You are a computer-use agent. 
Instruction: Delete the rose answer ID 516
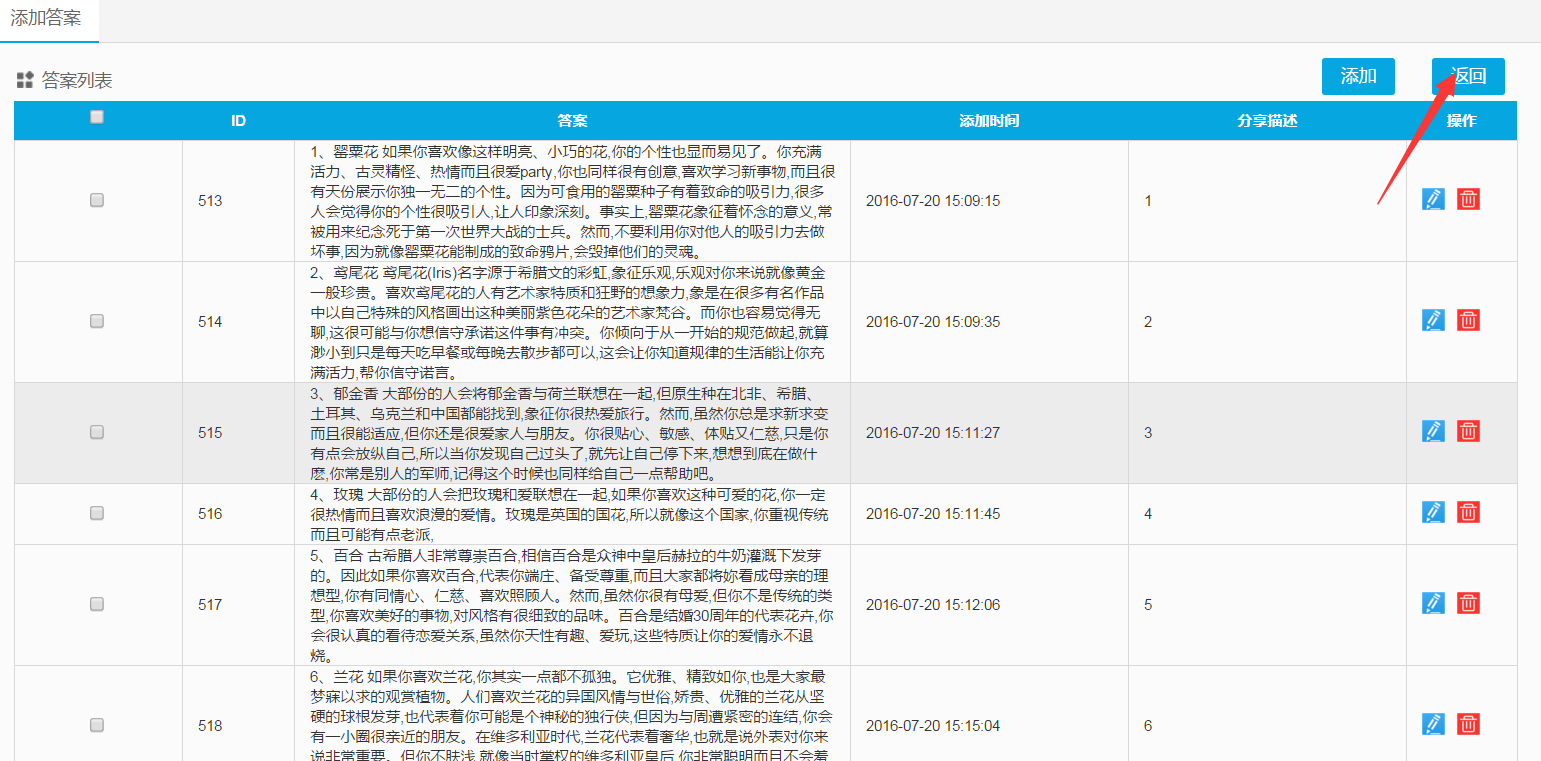1468,512
